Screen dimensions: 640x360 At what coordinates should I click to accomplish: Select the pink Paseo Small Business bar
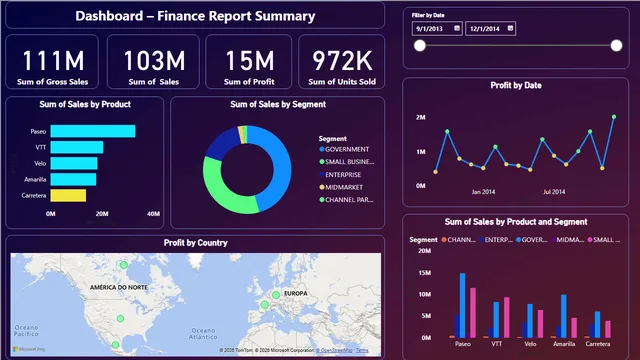pyautogui.click(x=473, y=313)
